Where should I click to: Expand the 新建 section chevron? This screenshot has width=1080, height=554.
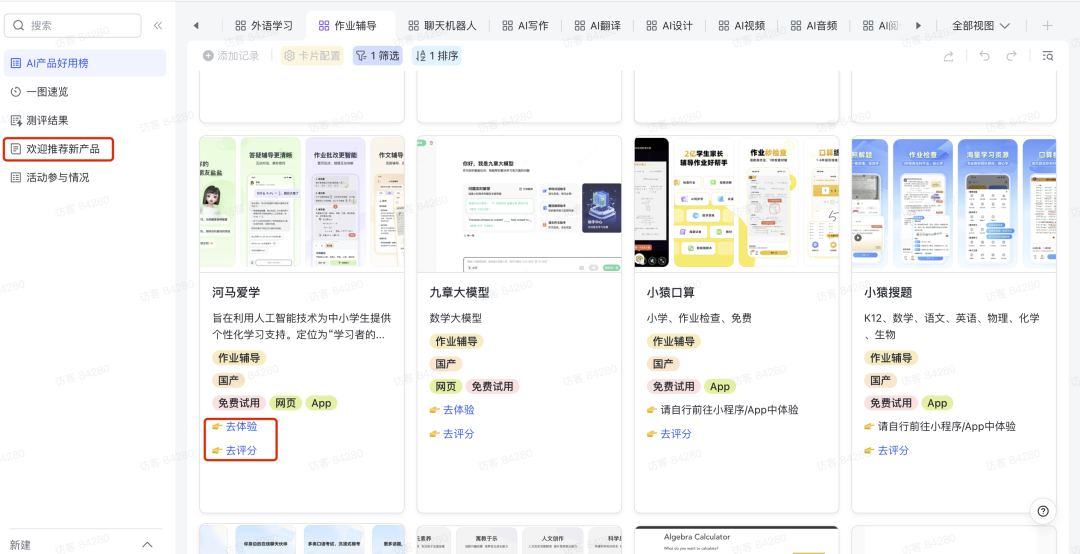pos(147,545)
